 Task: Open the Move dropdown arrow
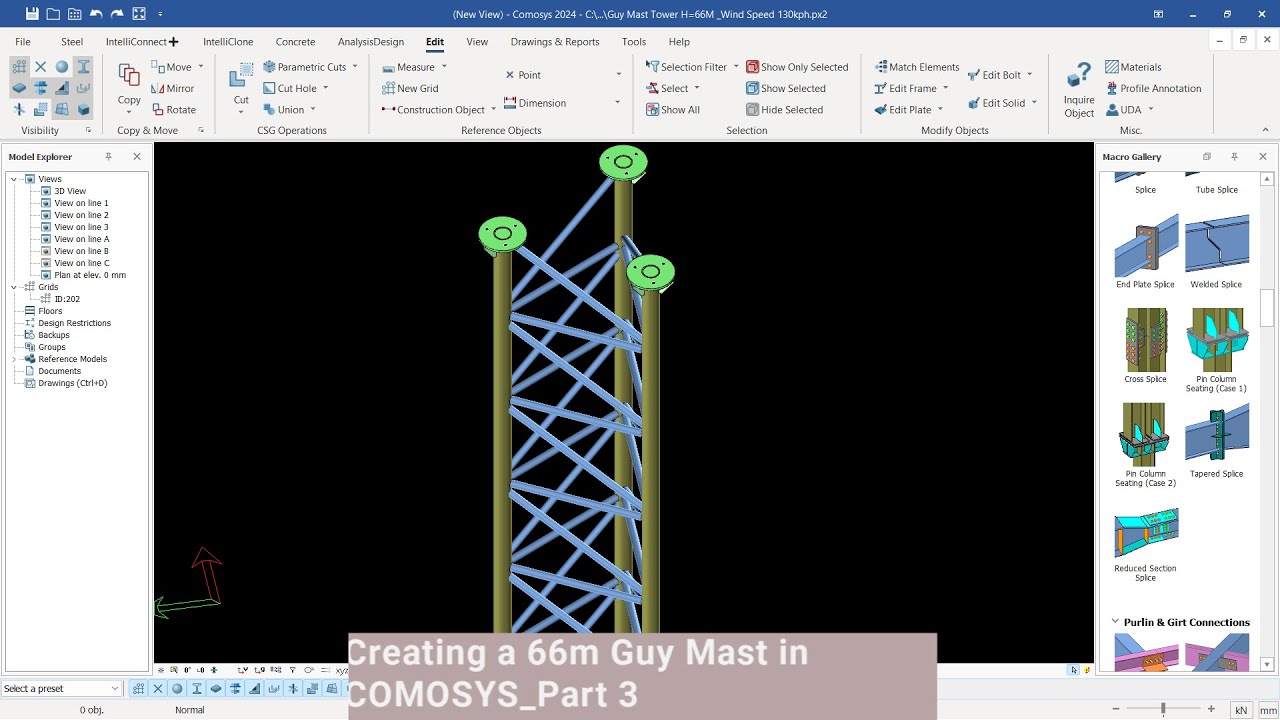point(201,67)
